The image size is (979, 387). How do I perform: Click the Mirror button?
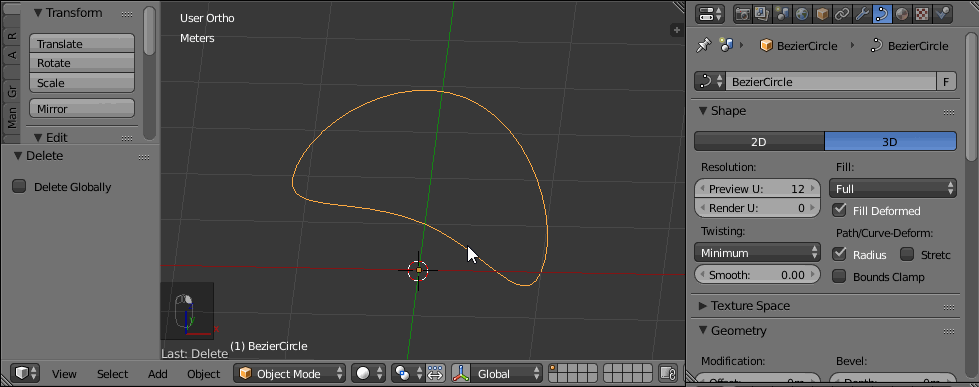click(x=82, y=108)
